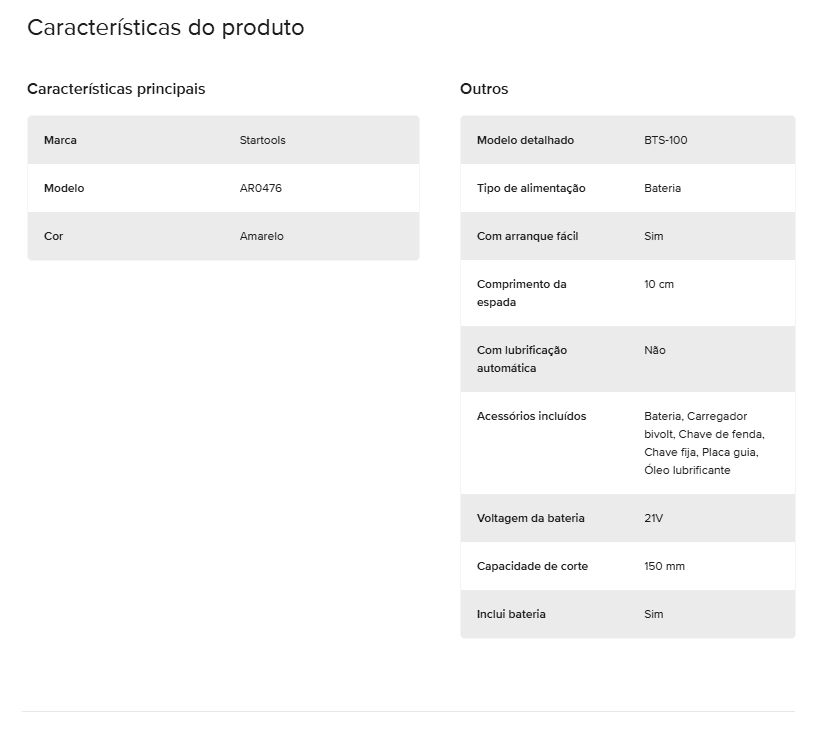
Task: Select the 'Acessórios incluídos' label
Action: coord(531,416)
